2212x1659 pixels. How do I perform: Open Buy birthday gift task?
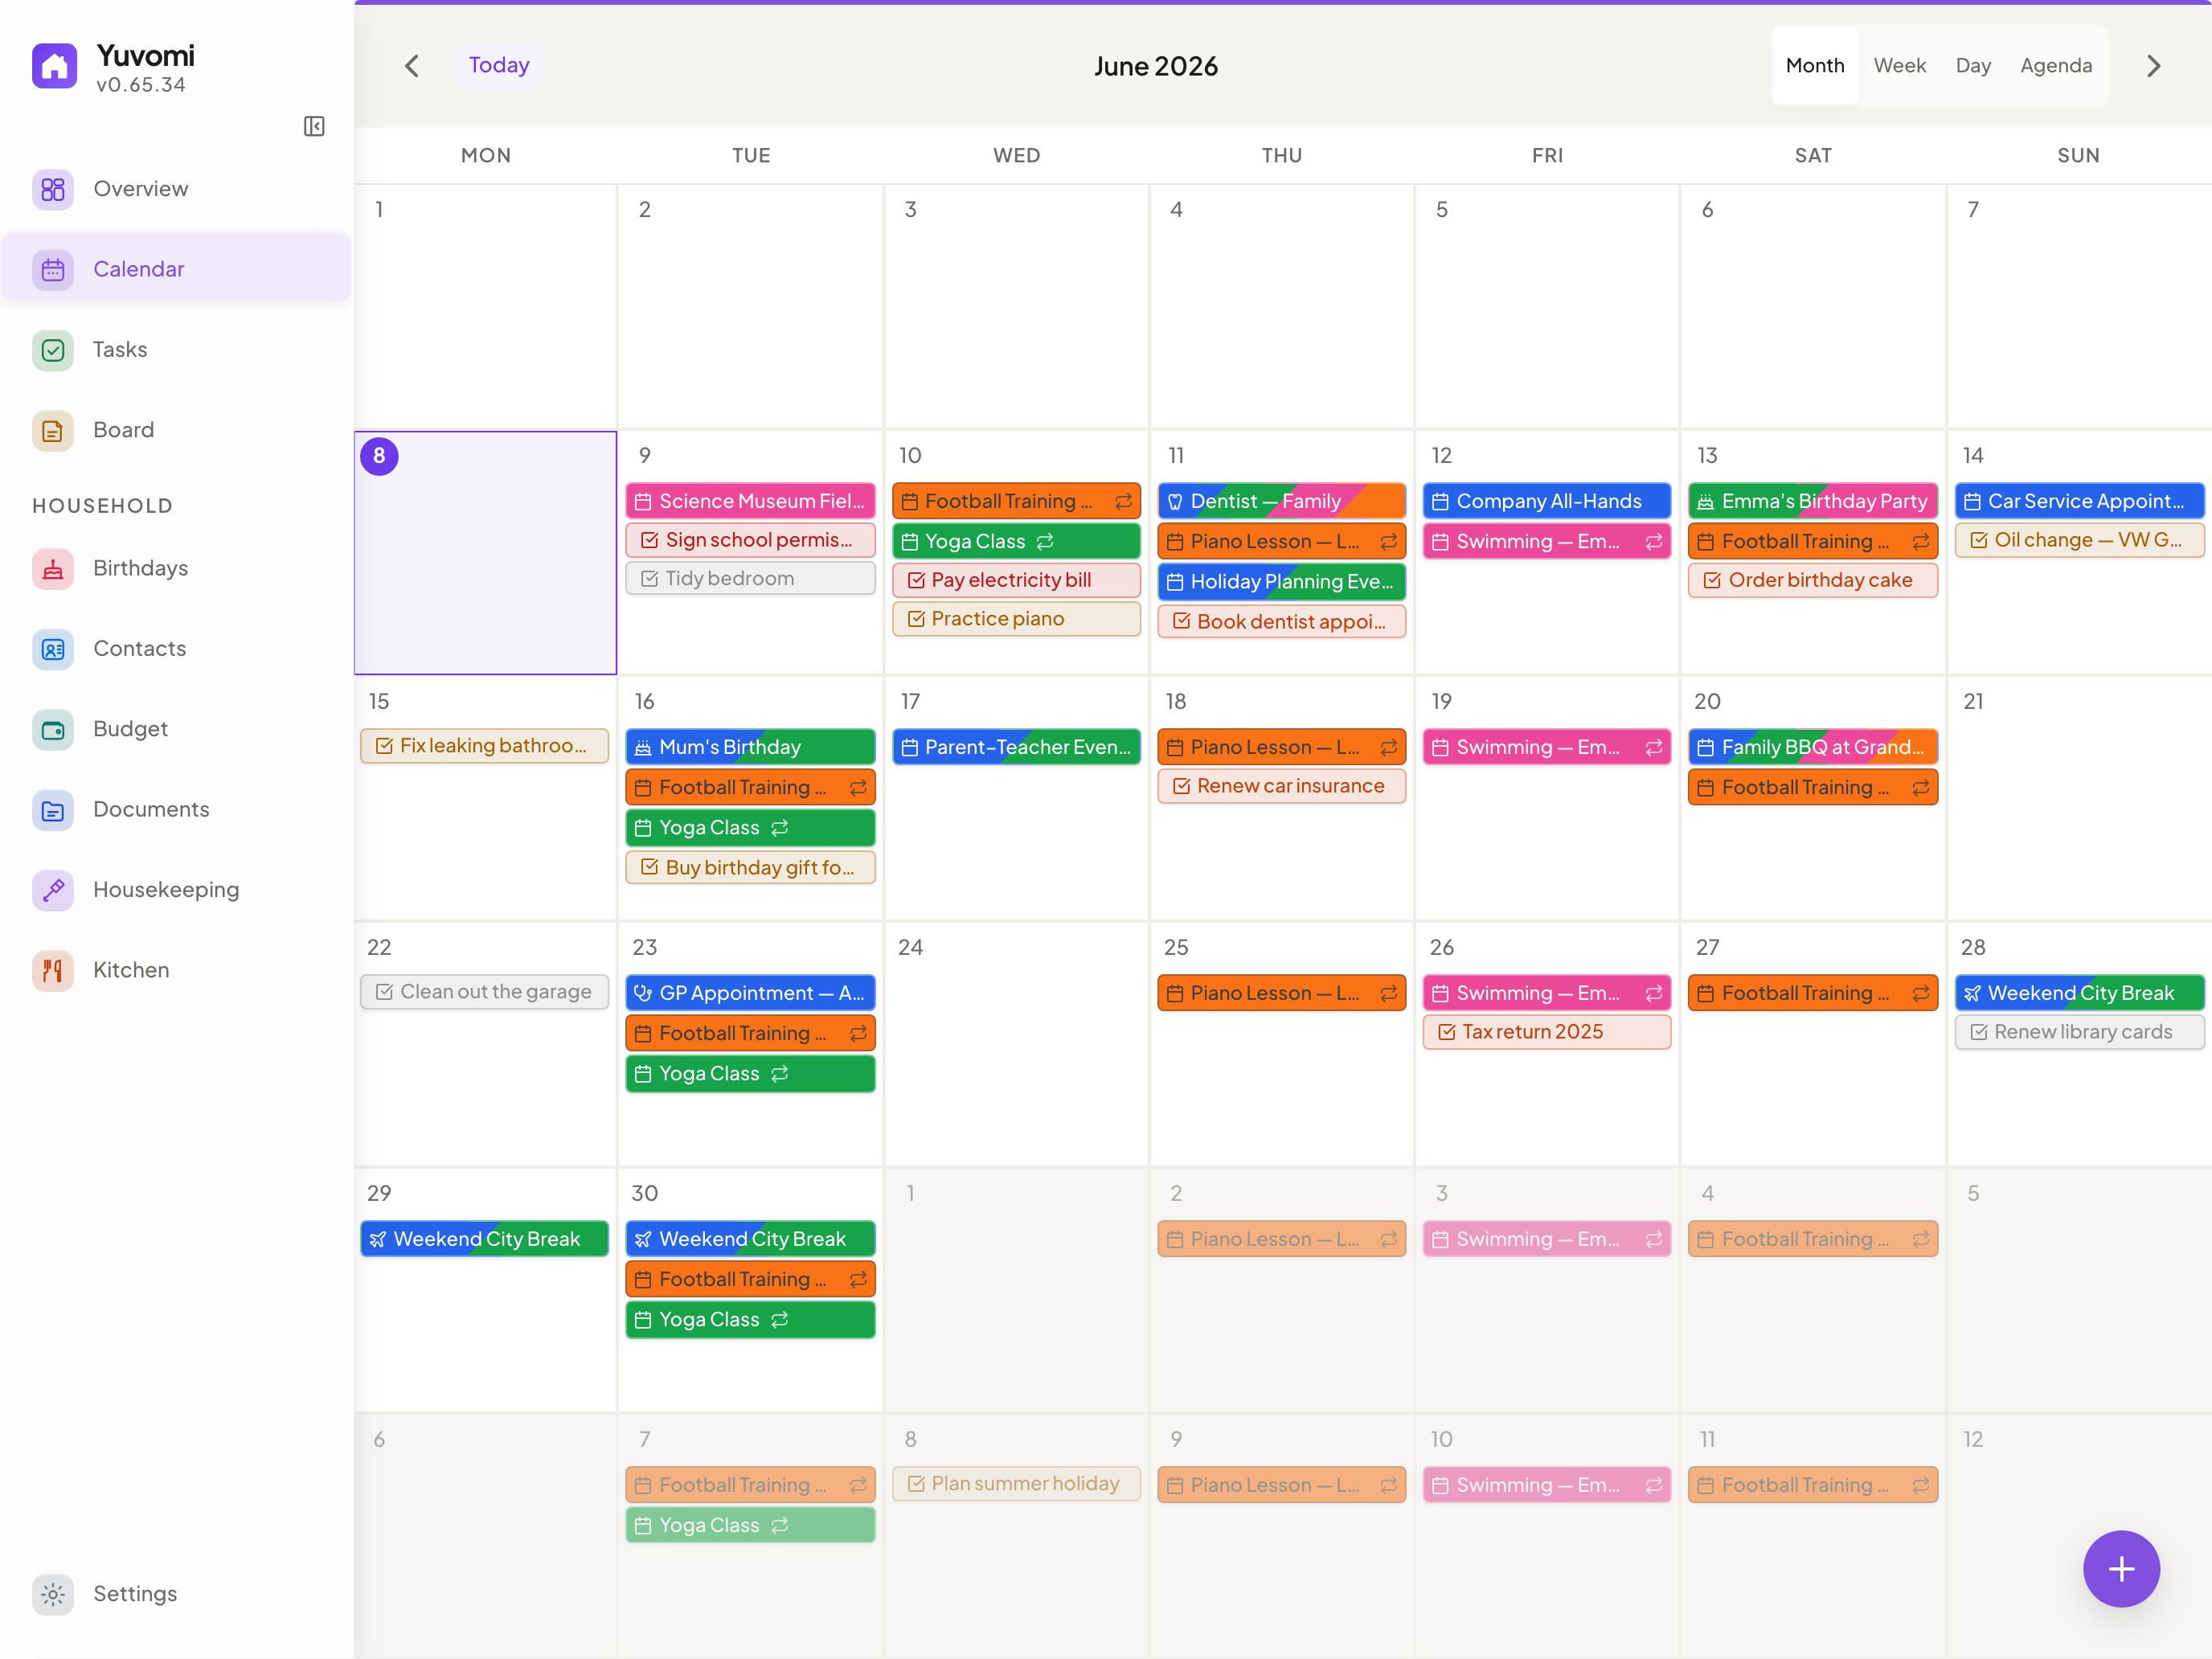pyautogui.click(x=750, y=867)
